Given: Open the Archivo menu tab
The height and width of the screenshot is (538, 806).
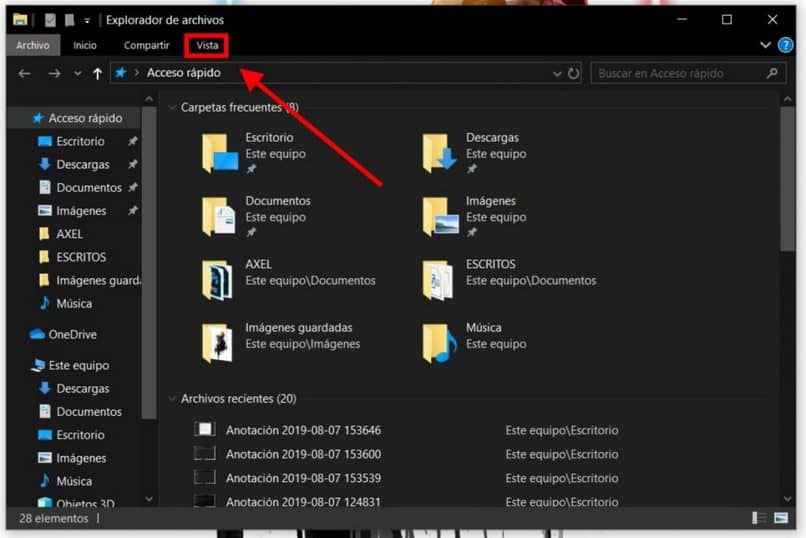Looking at the screenshot, I should coord(33,45).
